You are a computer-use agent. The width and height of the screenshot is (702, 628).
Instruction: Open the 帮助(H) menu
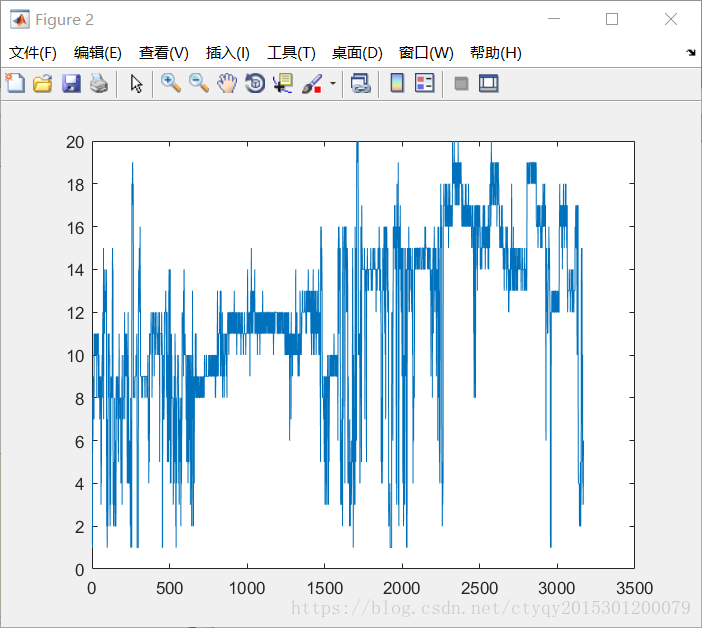496,53
